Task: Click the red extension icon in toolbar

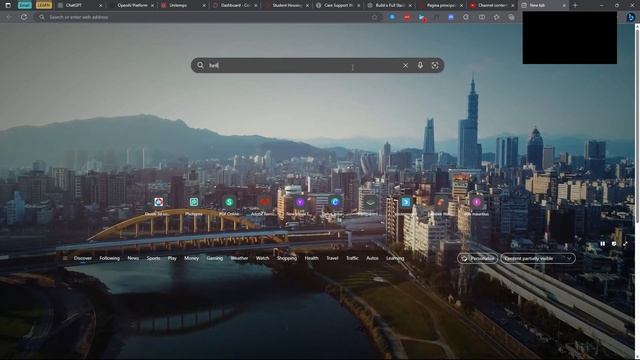Action: point(407,17)
